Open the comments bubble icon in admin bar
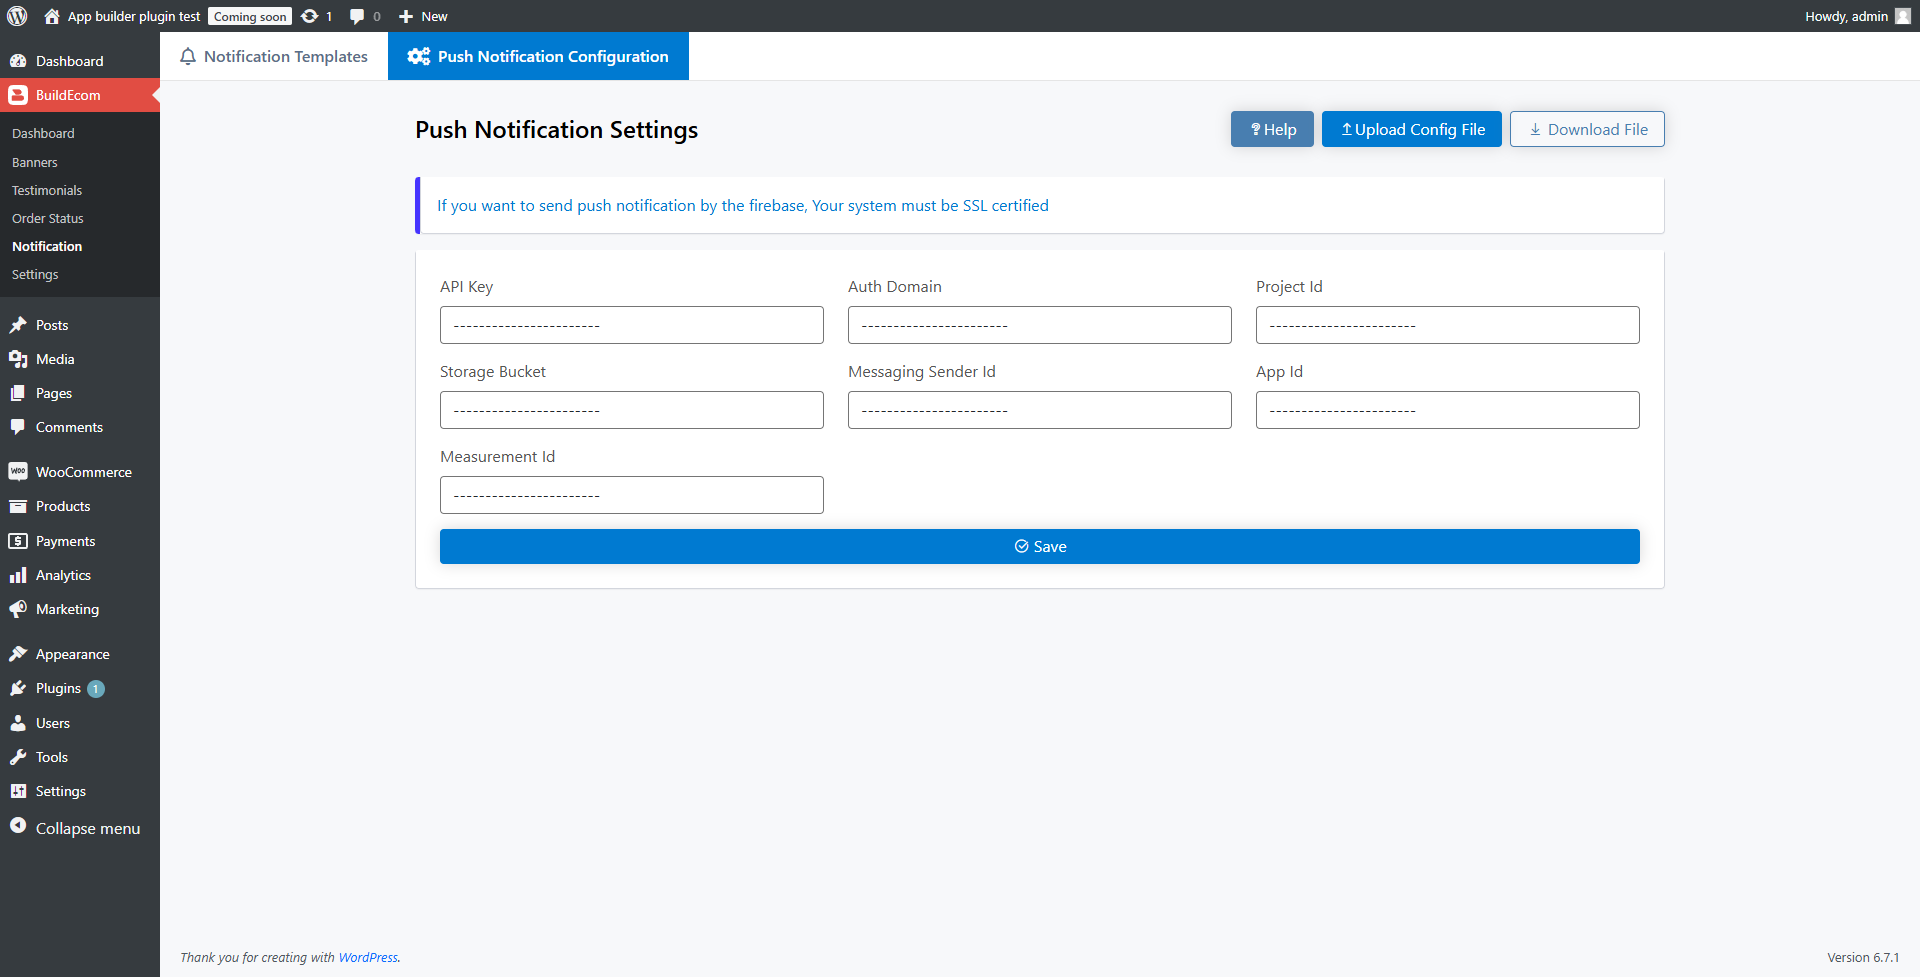The image size is (1920, 977). point(357,16)
